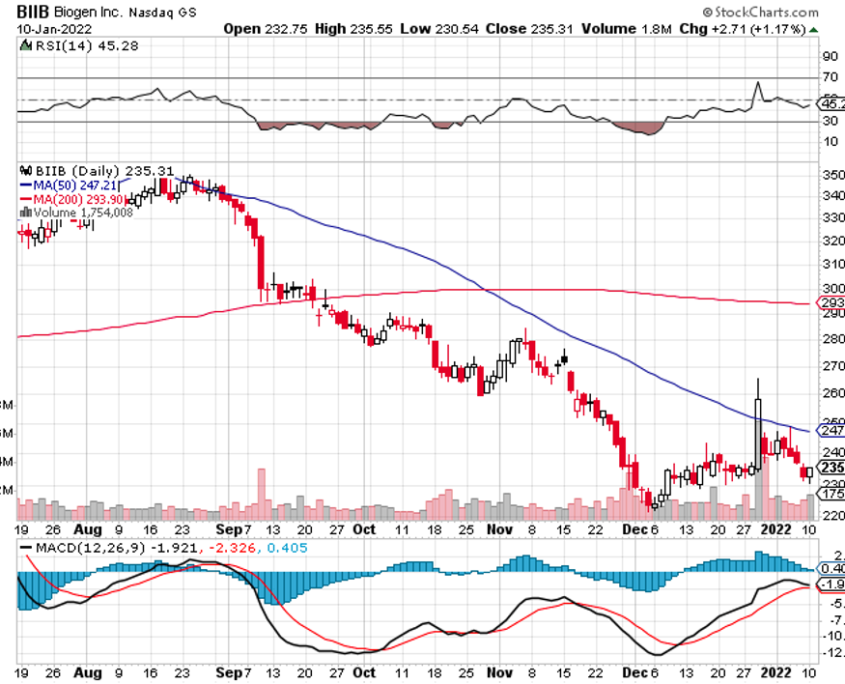Click the BIIB (Daily) 235.31 legend text

(105, 171)
